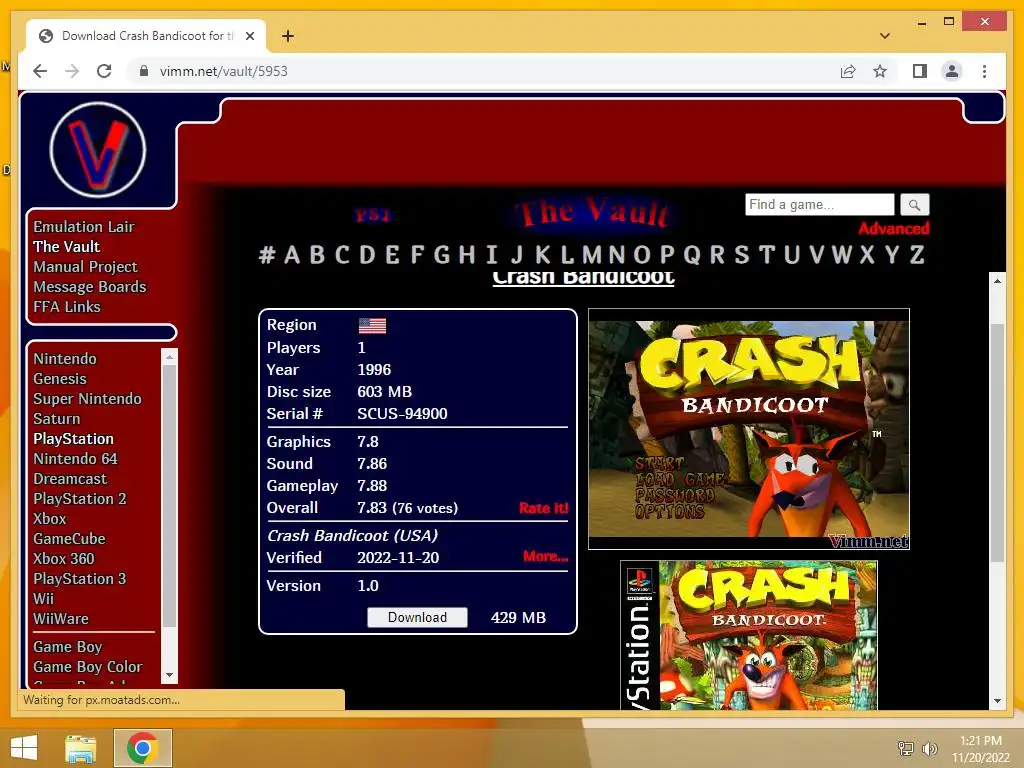The height and width of the screenshot is (768, 1024).
Task: Click the Crash Bandicoot box art
Action: (749, 635)
